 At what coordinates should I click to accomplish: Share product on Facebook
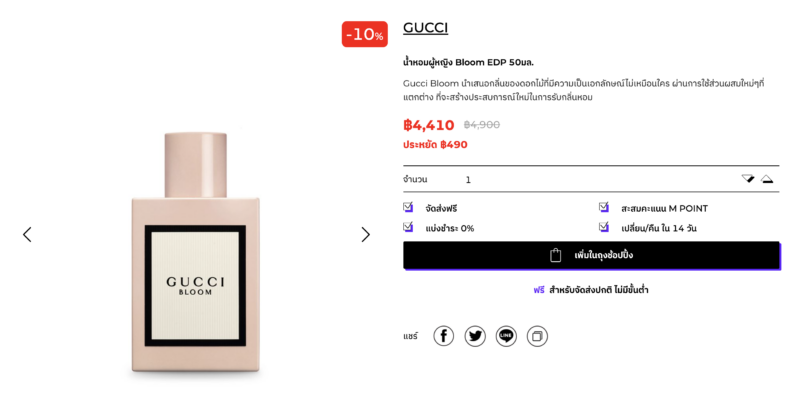click(443, 336)
